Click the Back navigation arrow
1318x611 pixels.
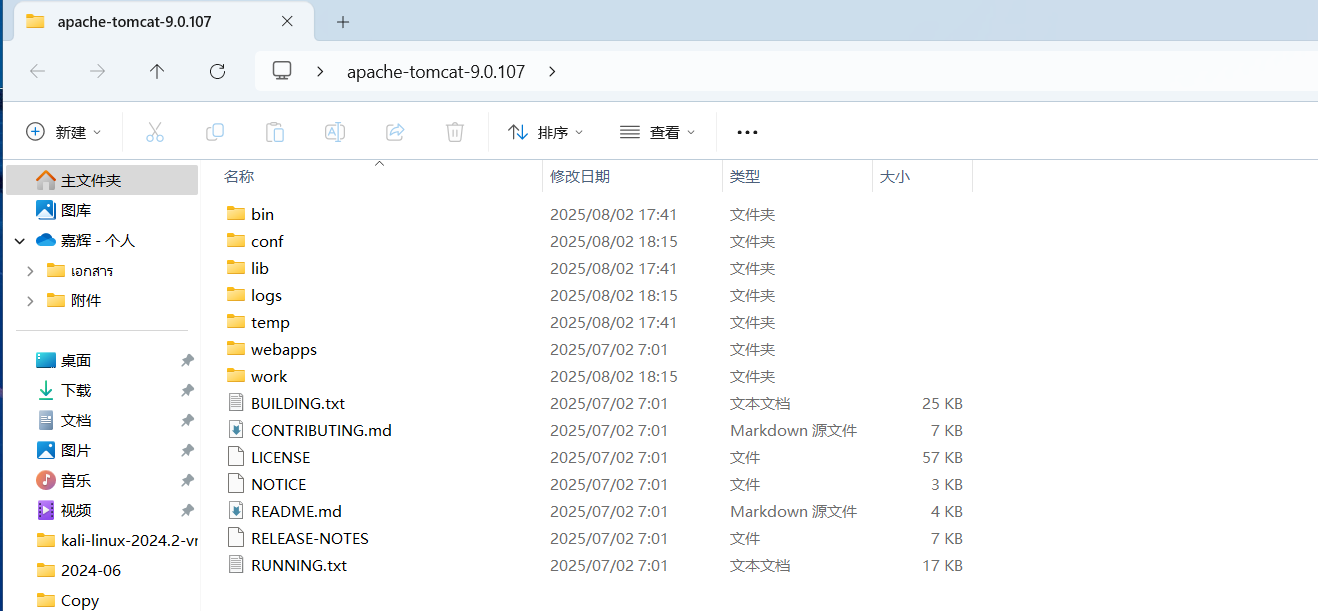pyautogui.click(x=37, y=71)
